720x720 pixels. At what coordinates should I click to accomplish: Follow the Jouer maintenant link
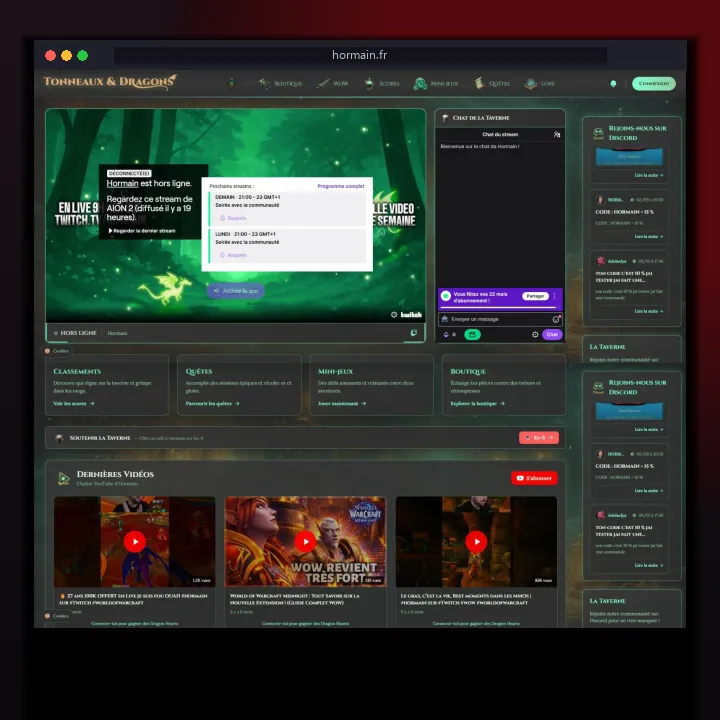click(x=342, y=403)
